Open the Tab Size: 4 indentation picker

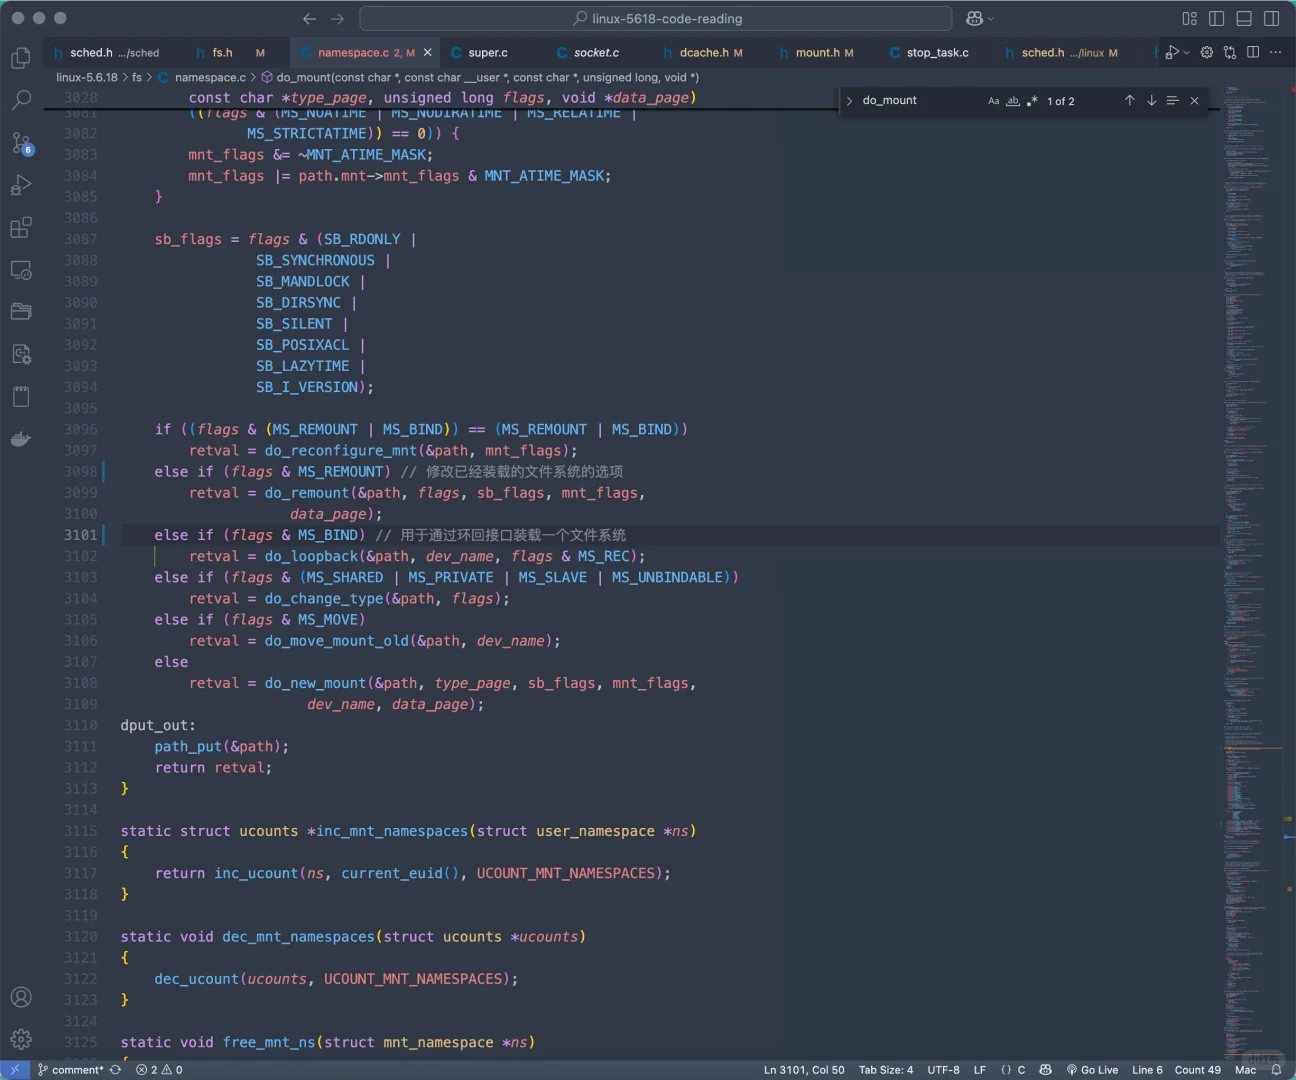pos(886,1070)
